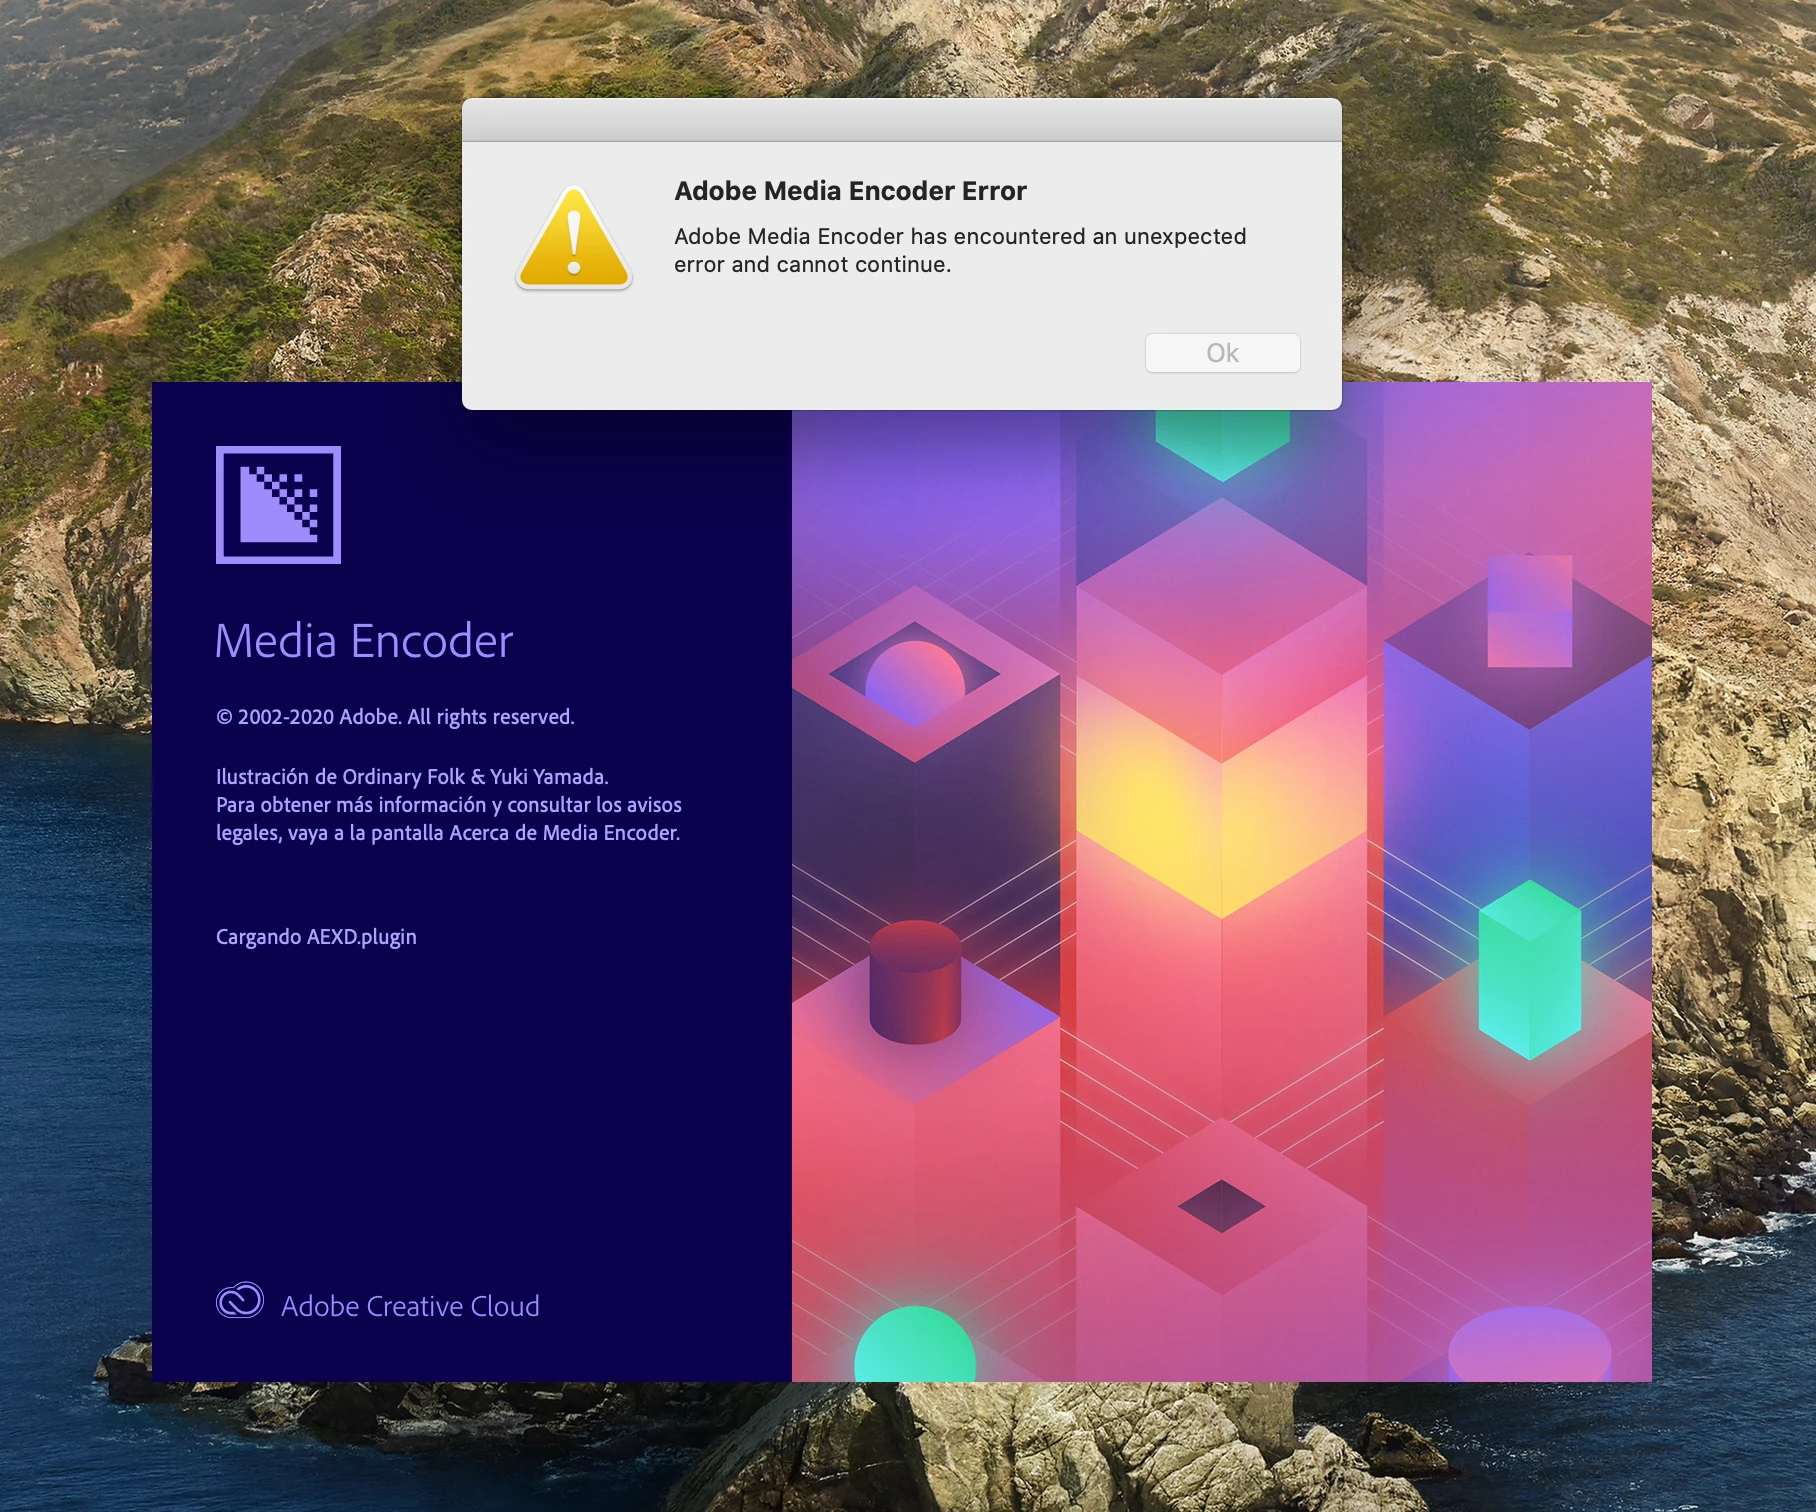The width and height of the screenshot is (1816, 1512).
Task: Click the Ok button in error dialog
Action: pyautogui.click(x=1222, y=353)
